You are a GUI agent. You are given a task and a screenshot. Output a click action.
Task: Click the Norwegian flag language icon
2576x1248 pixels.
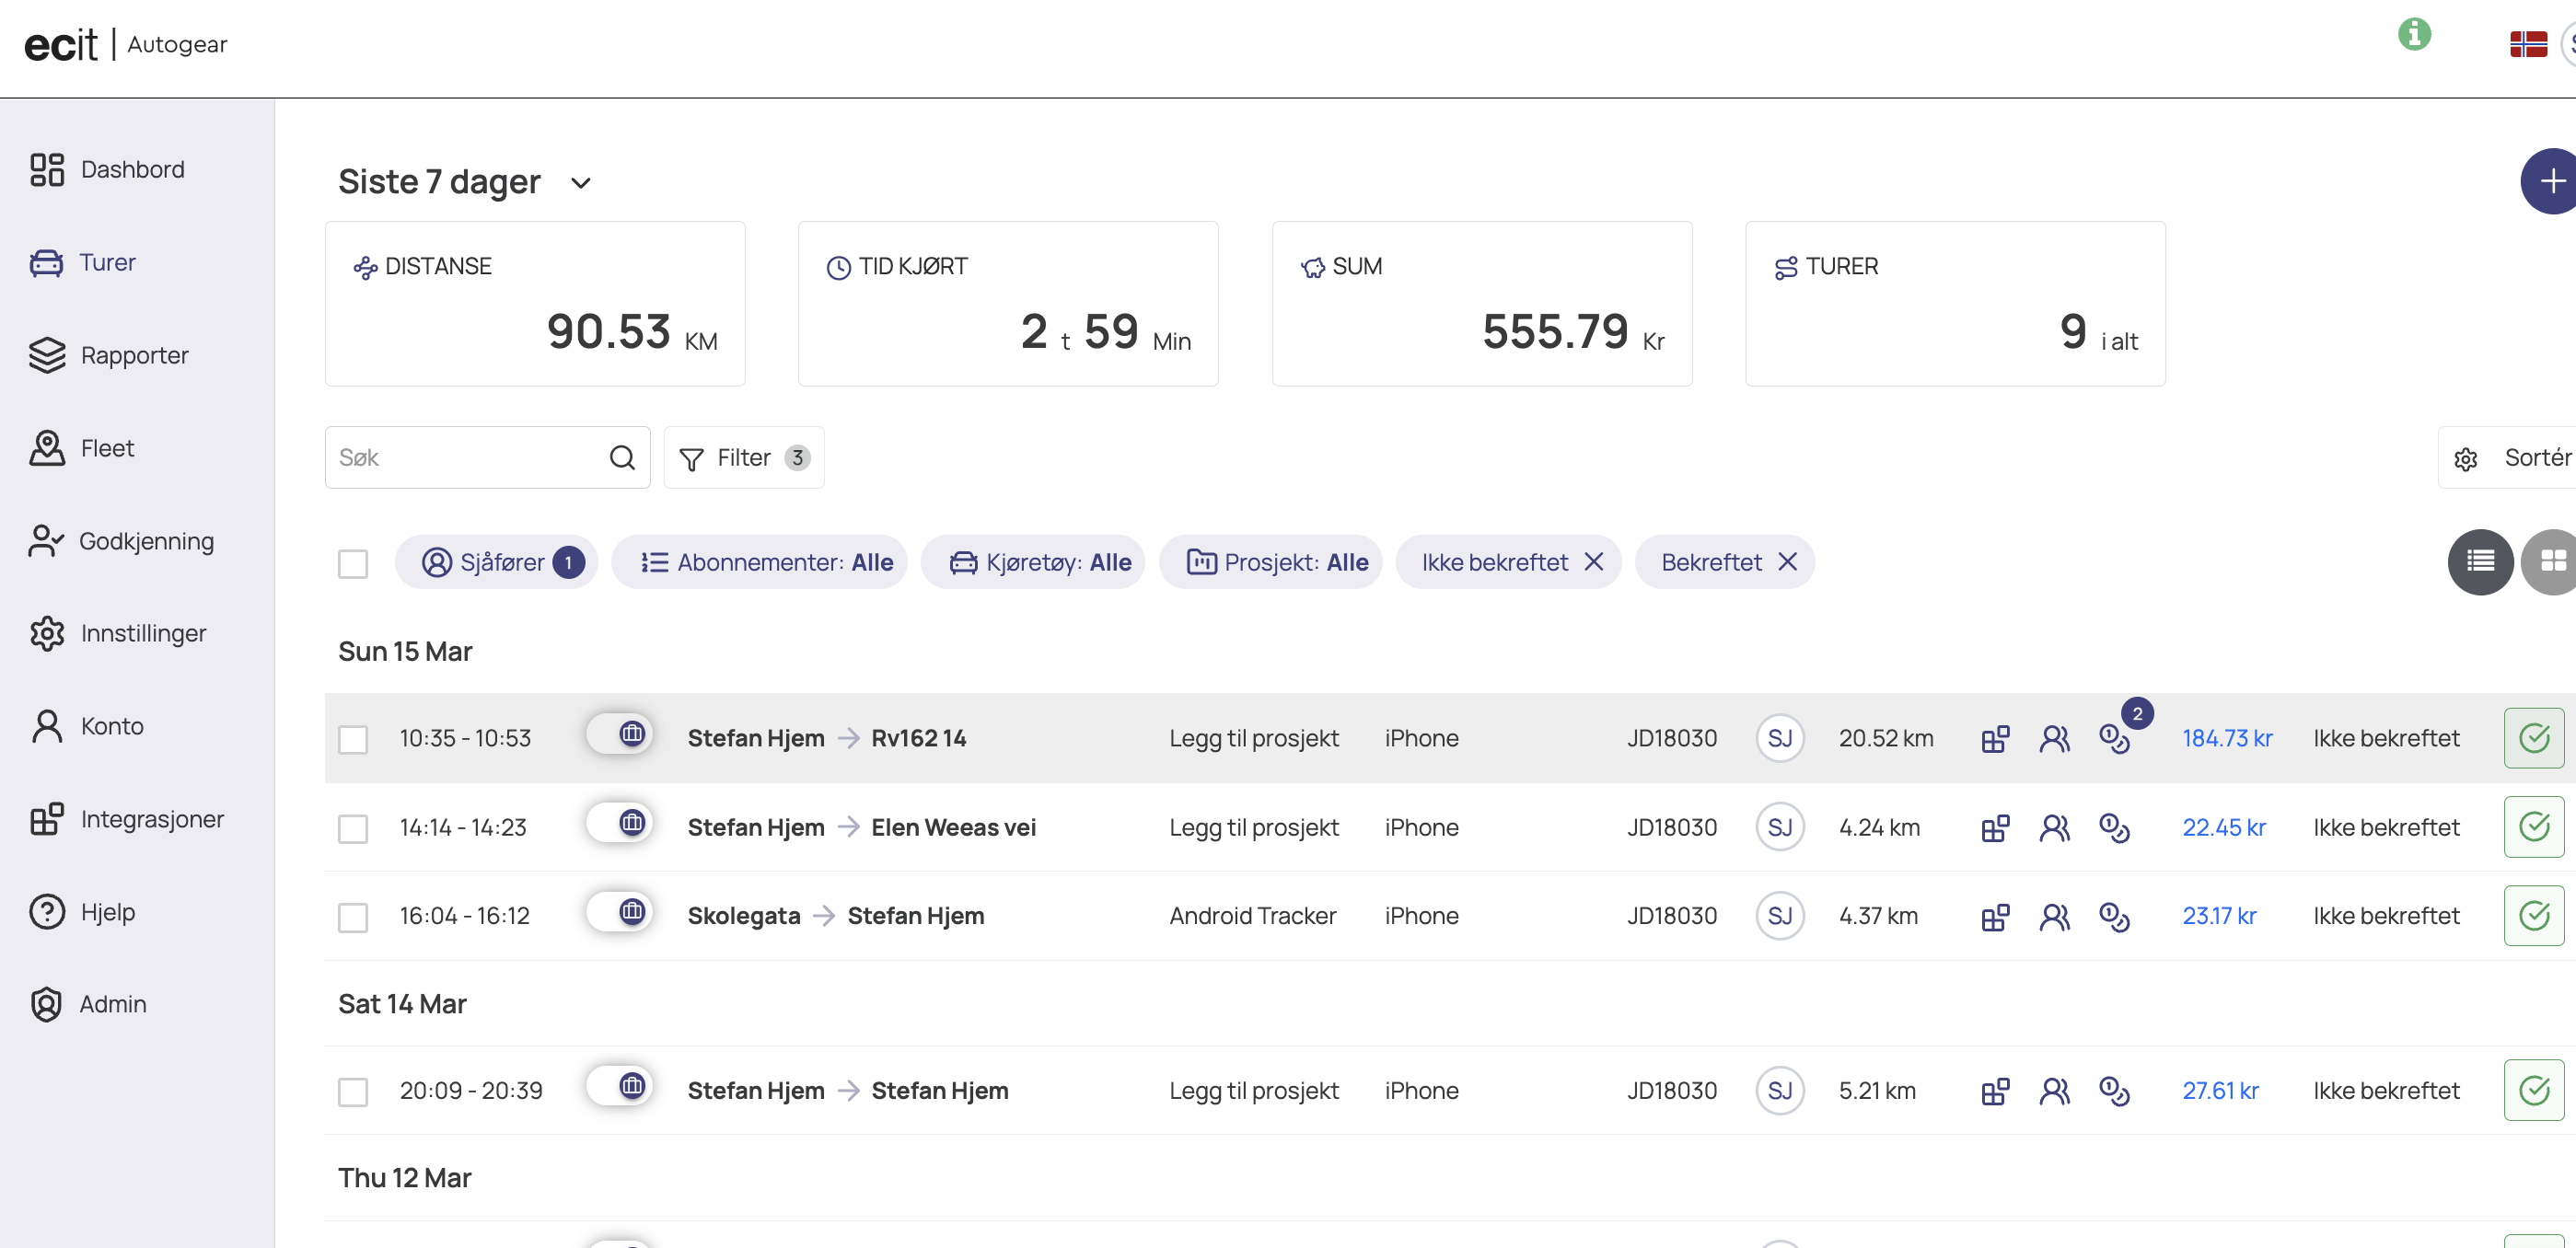(x=2527, y=45)
